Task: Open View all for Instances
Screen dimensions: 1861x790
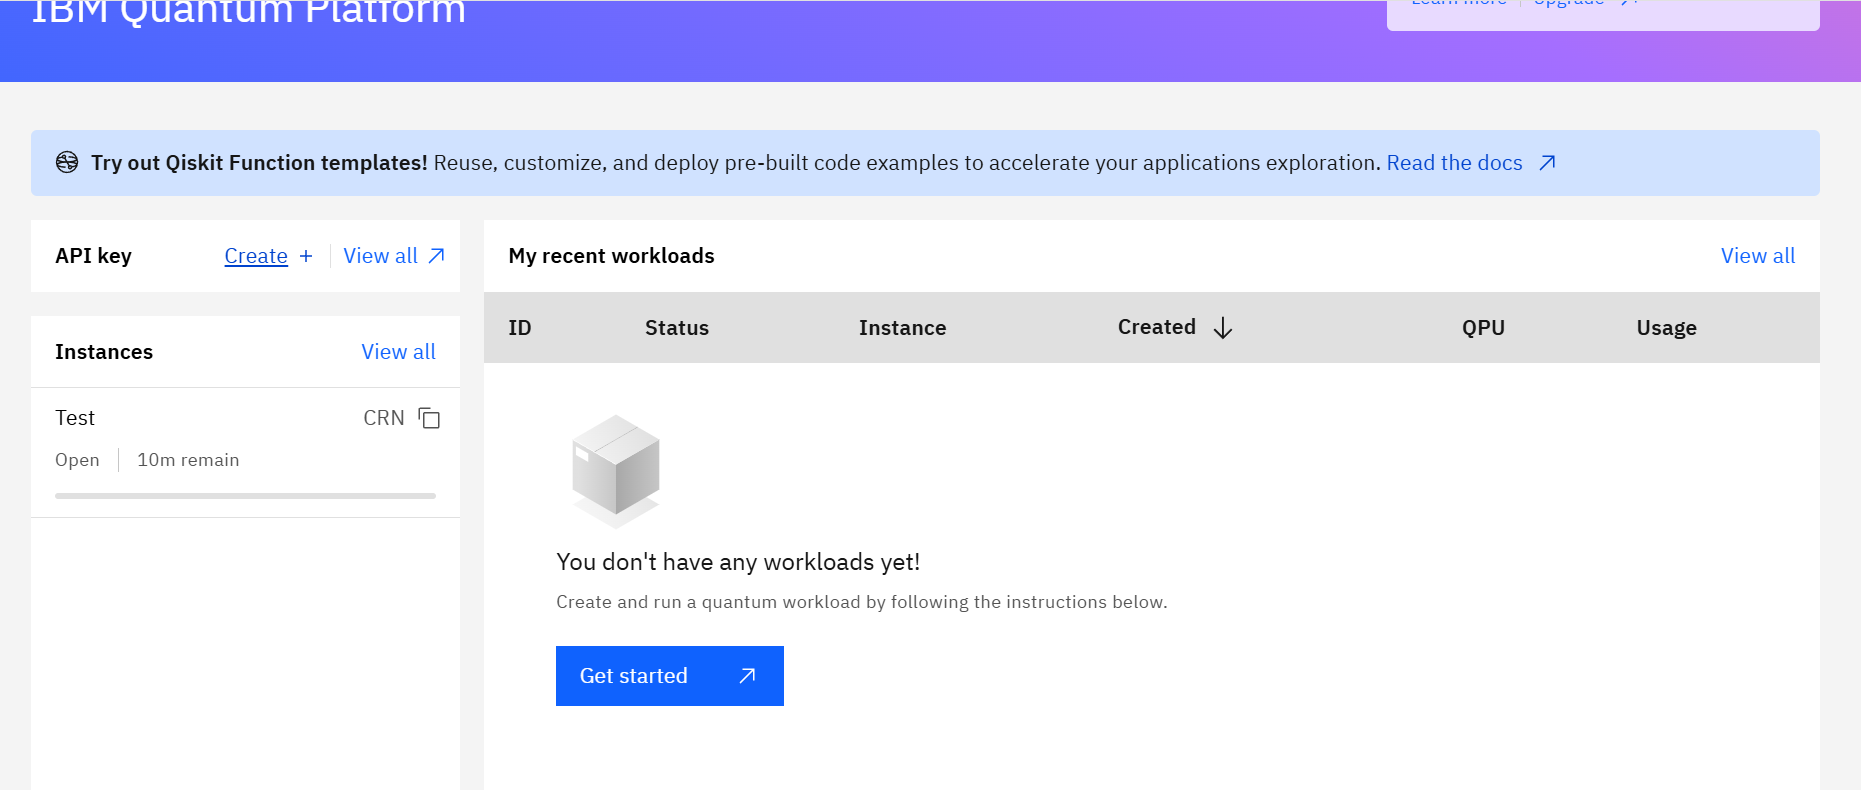Action: coord(398,352)
